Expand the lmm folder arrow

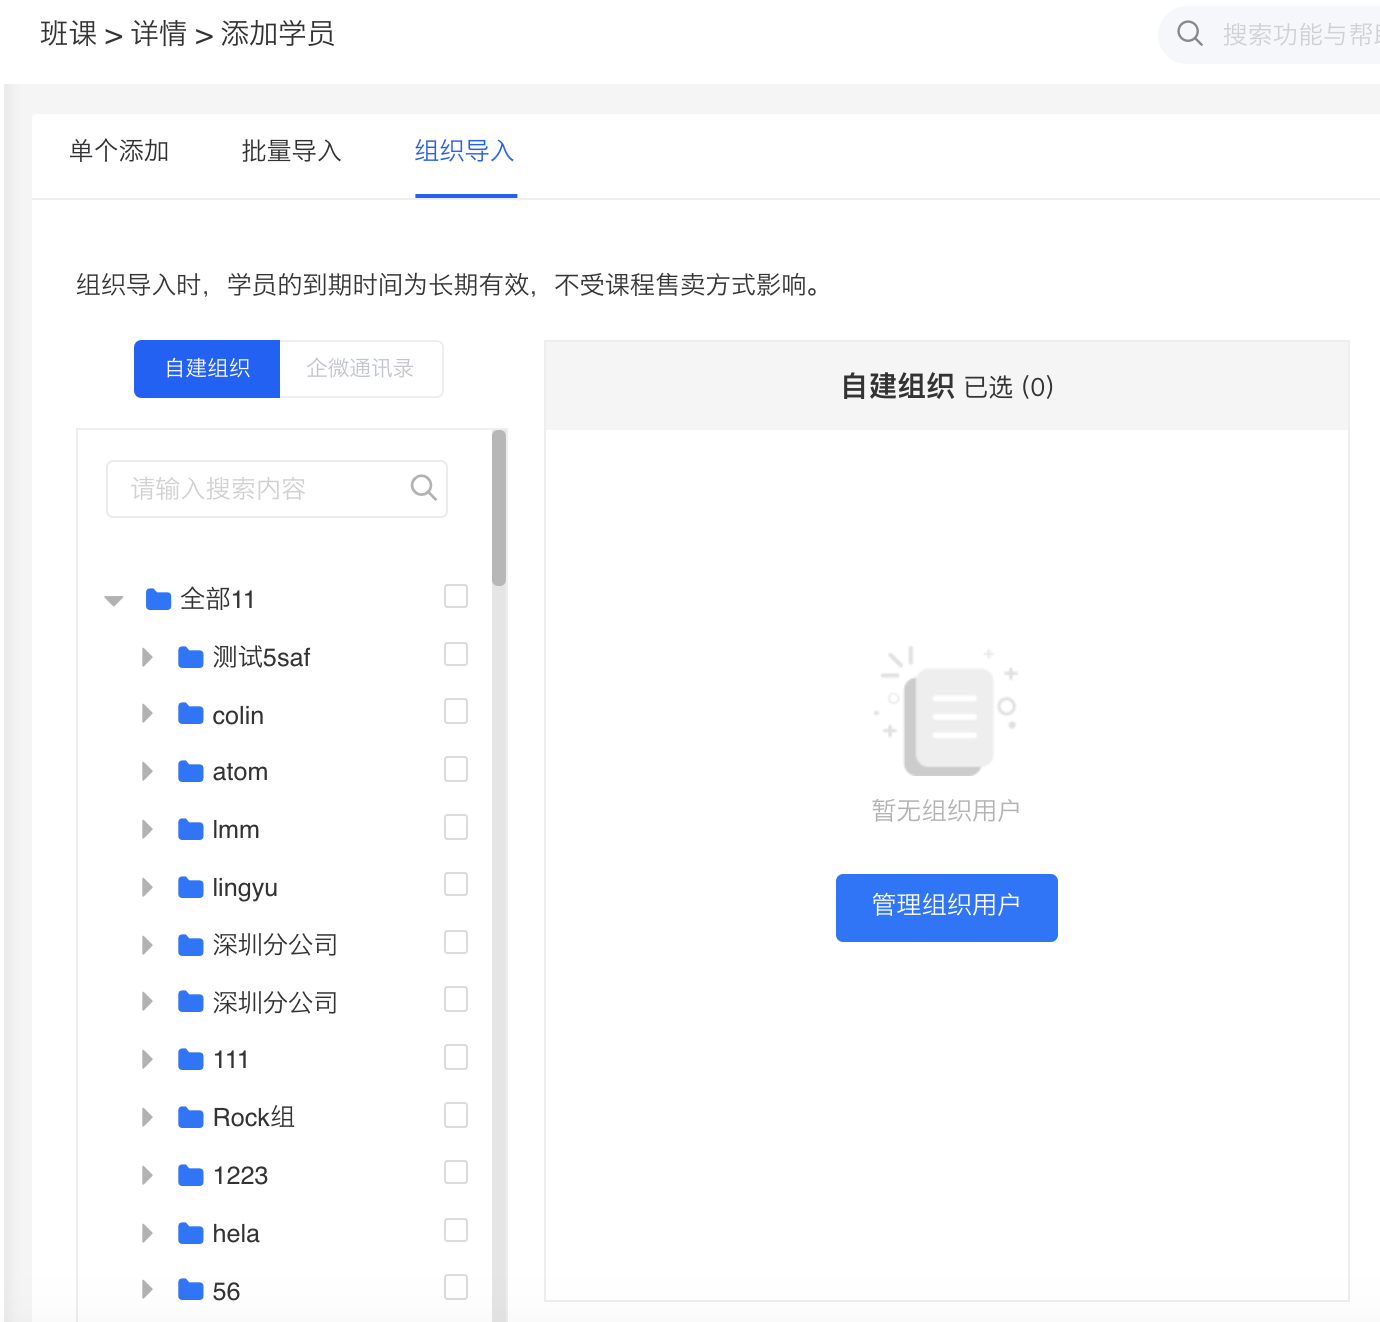[x=147, y=829]
